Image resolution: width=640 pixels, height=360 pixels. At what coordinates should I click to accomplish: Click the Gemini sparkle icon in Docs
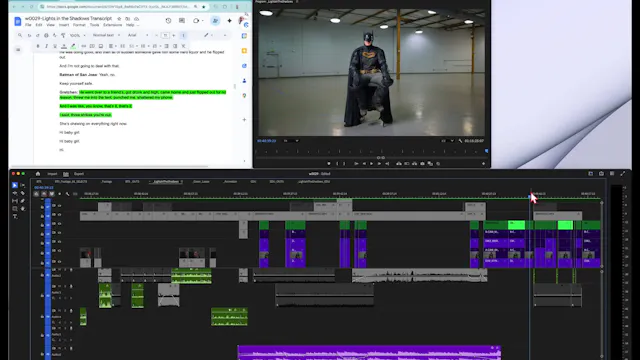229,20
